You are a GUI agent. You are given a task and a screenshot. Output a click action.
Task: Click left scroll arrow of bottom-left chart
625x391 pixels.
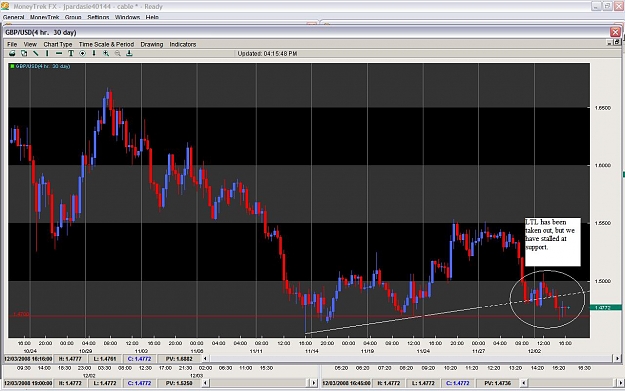click(205, 383)
